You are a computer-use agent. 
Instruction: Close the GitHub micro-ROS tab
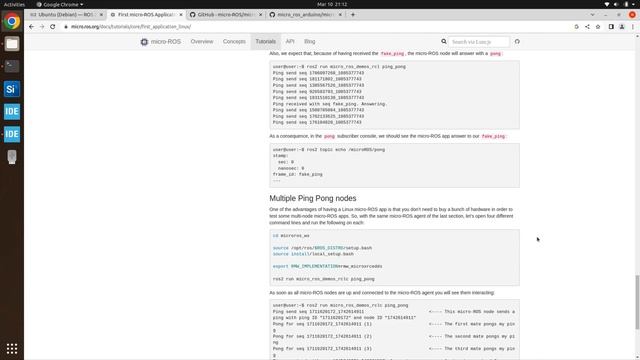click(x=260, y=15)
